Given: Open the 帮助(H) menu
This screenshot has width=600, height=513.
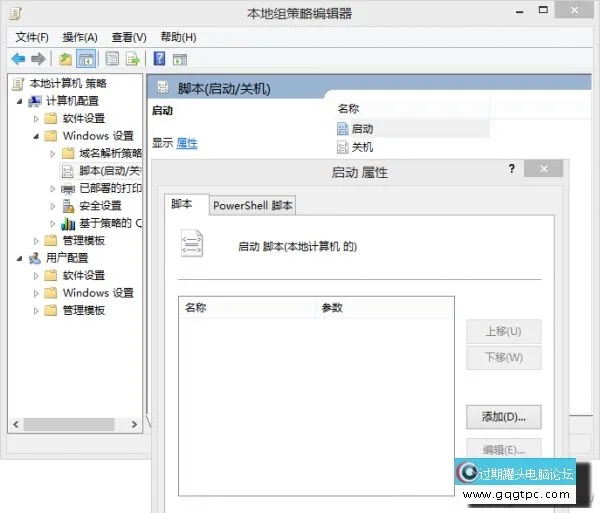Looking at the screenshot, I should point(178,37).
